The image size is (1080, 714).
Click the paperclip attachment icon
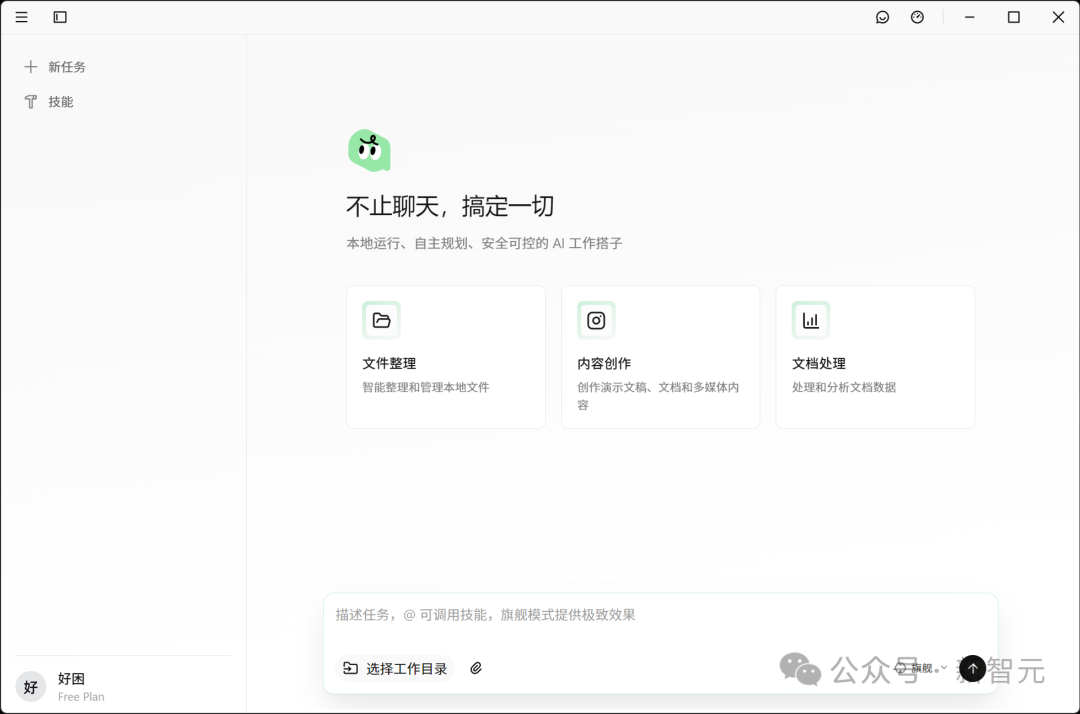tap(476, 668)
